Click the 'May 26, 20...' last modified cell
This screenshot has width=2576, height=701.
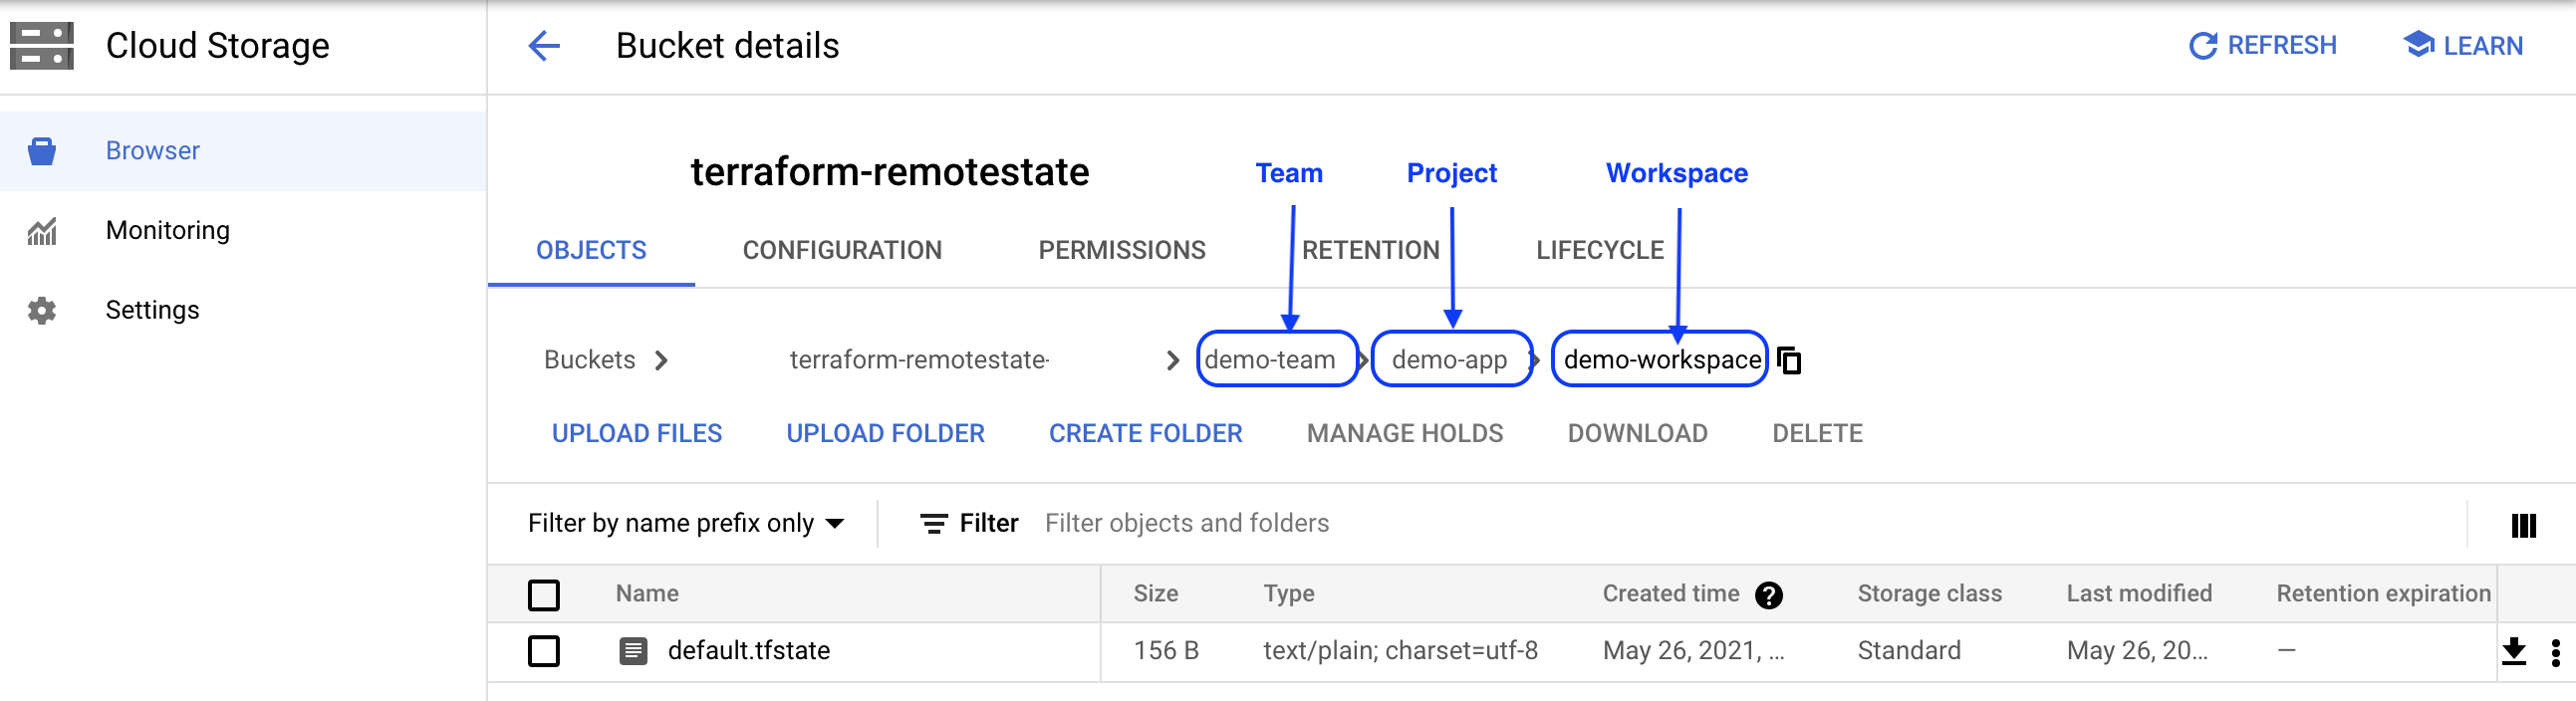click(x=2137, y=652)
